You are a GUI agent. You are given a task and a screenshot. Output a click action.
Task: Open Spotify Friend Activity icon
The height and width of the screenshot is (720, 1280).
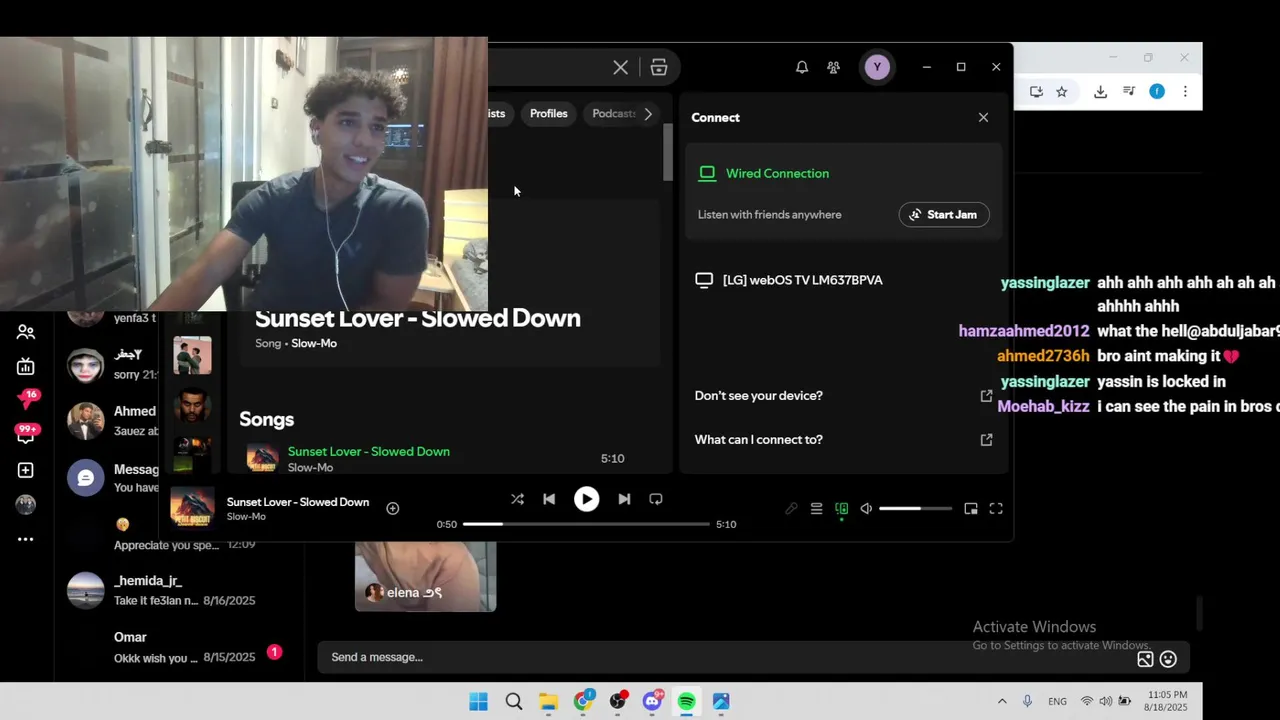pyautogui.click(x=833, y=67)
